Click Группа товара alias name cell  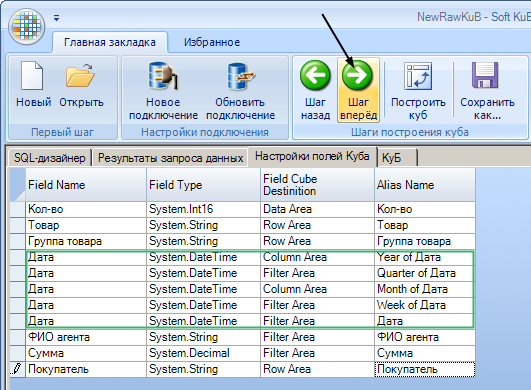pos(425,241)
